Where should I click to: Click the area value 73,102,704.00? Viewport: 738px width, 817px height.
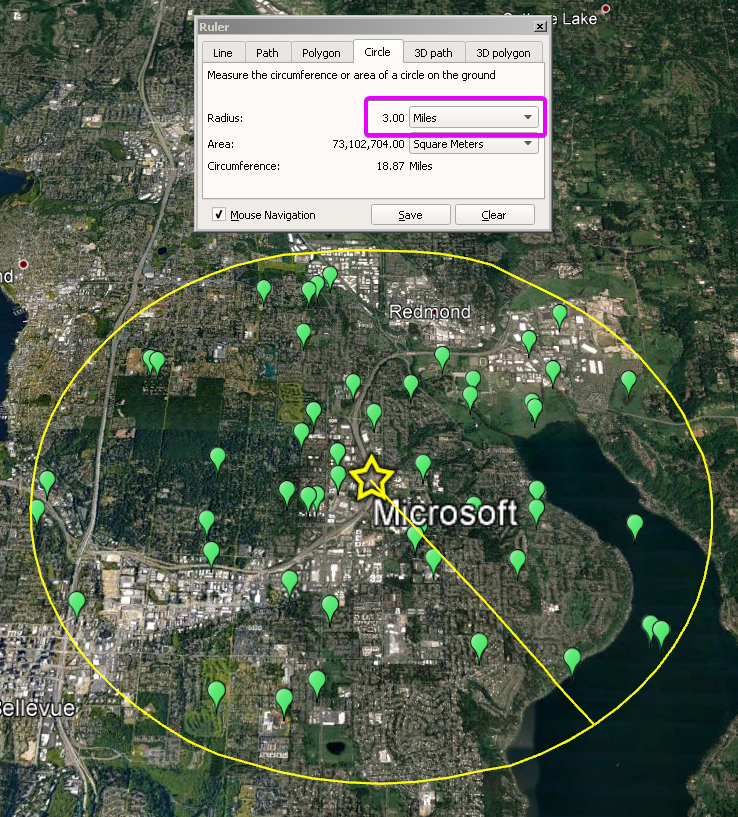368,144
